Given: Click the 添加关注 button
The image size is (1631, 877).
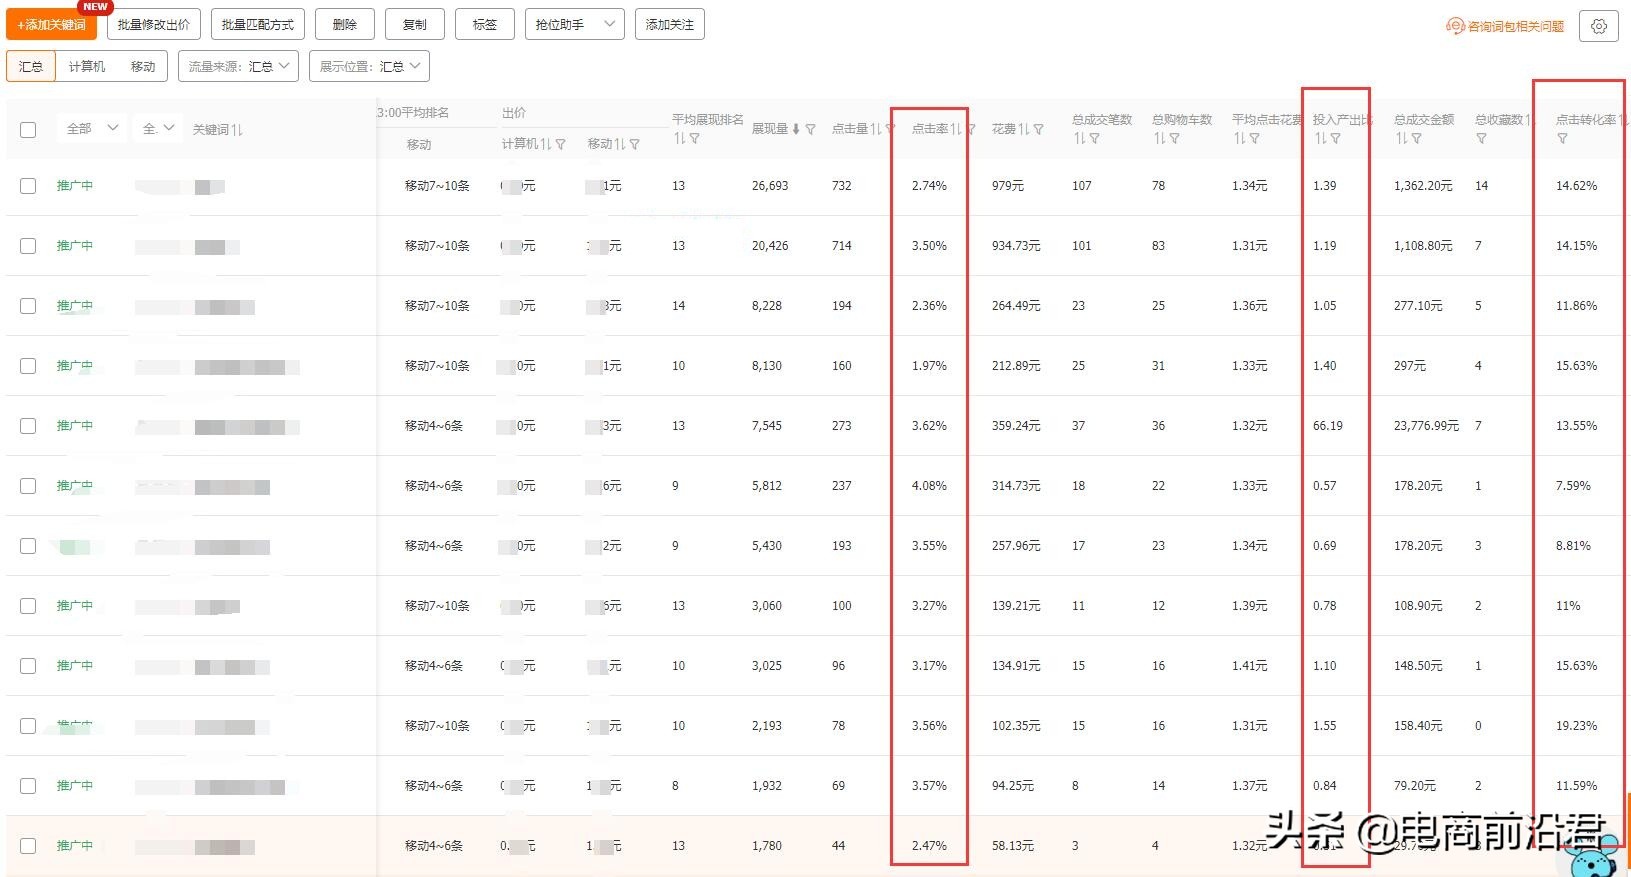Looking at the screenshot, I should [670, 24].
